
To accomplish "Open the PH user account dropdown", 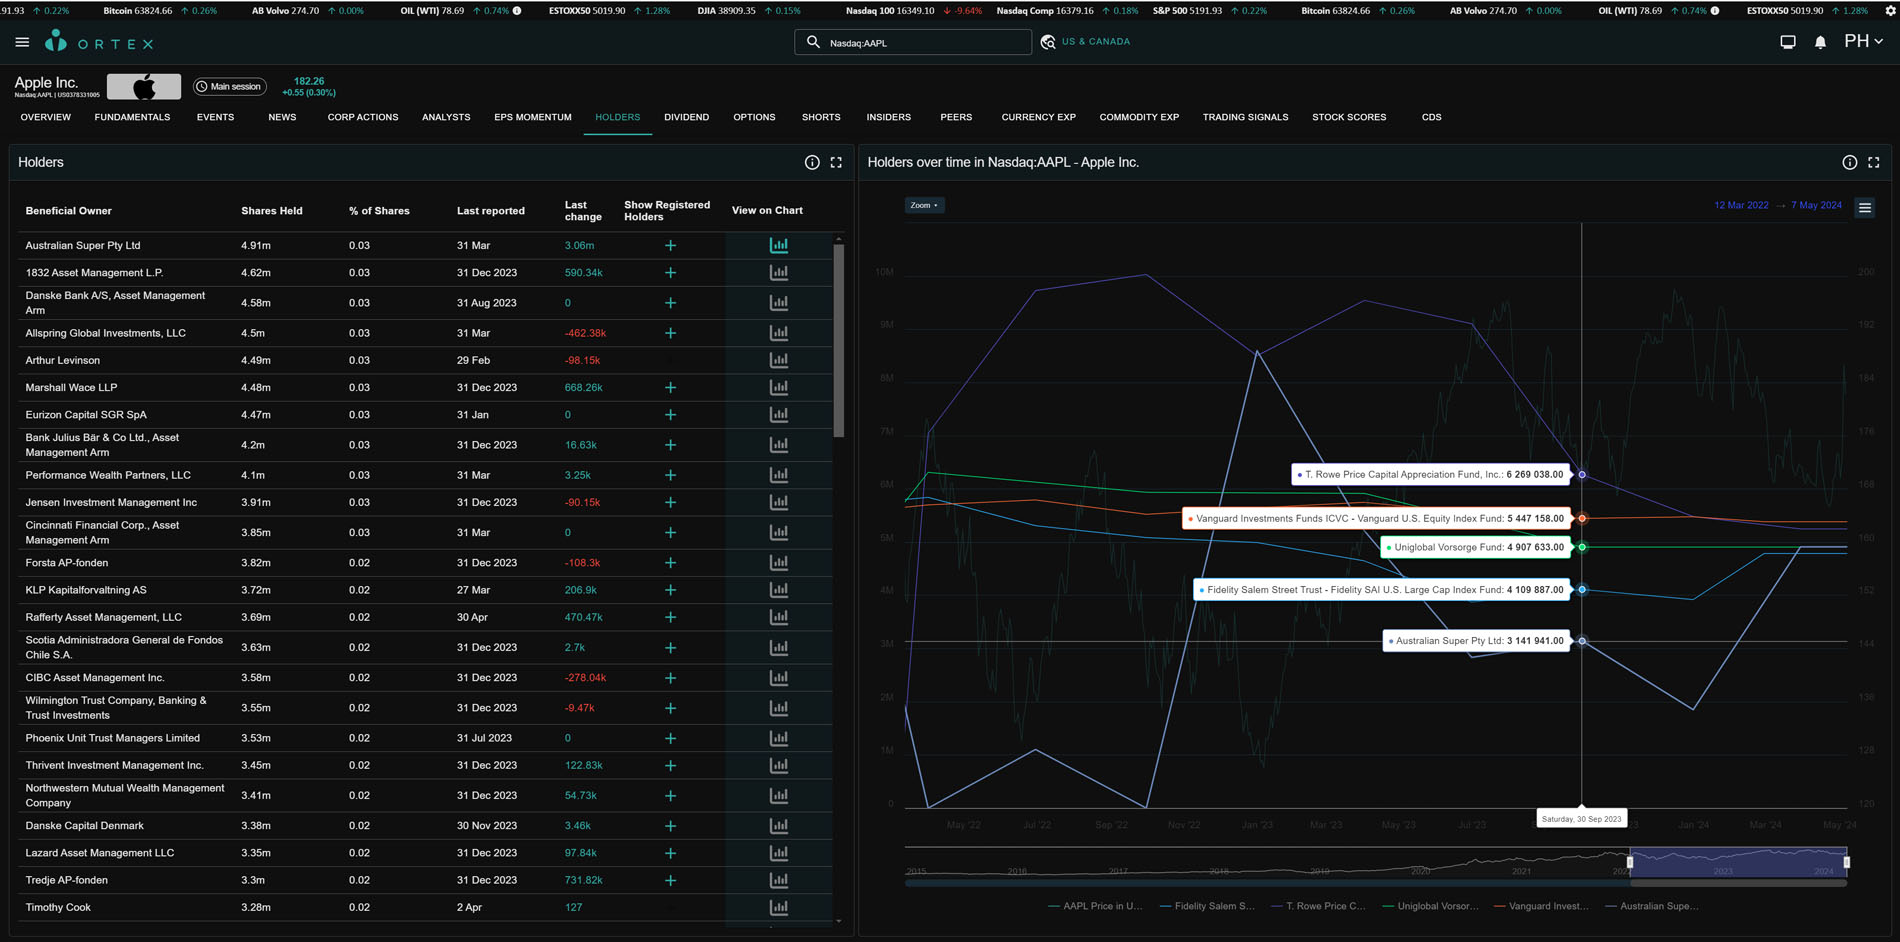I will pyautogui.click(x=1863, y=42).
